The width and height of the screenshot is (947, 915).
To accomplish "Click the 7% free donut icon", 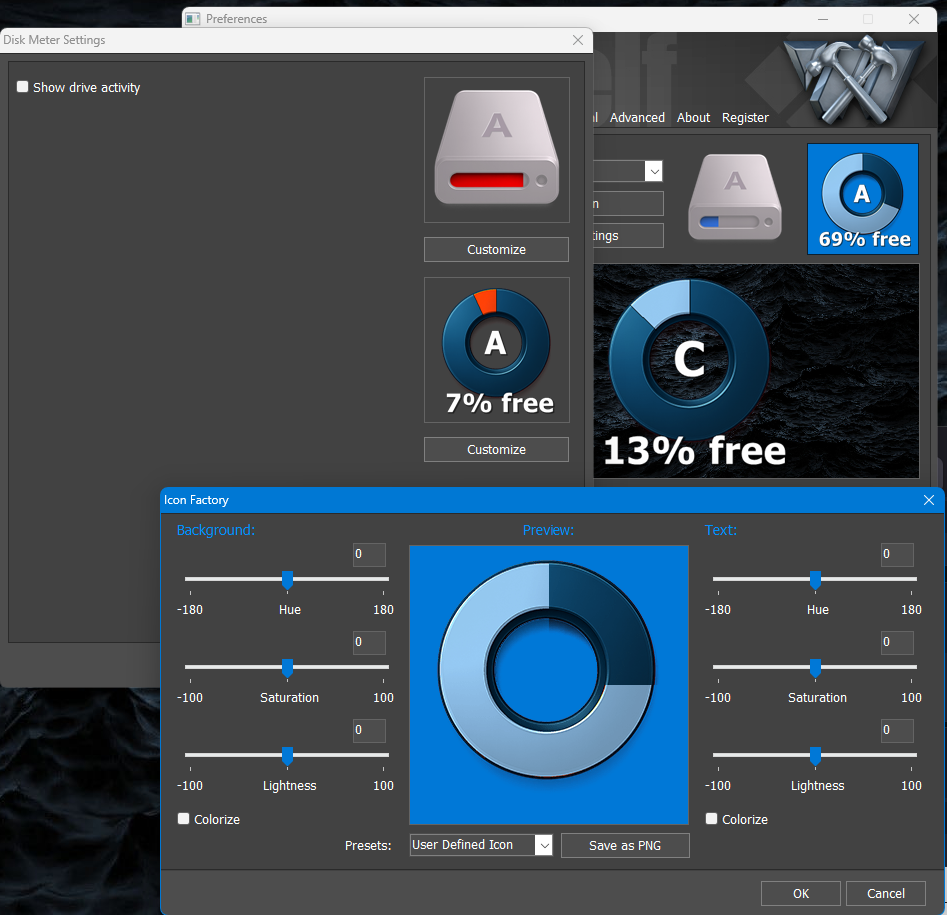I will [x=496, y=350].
